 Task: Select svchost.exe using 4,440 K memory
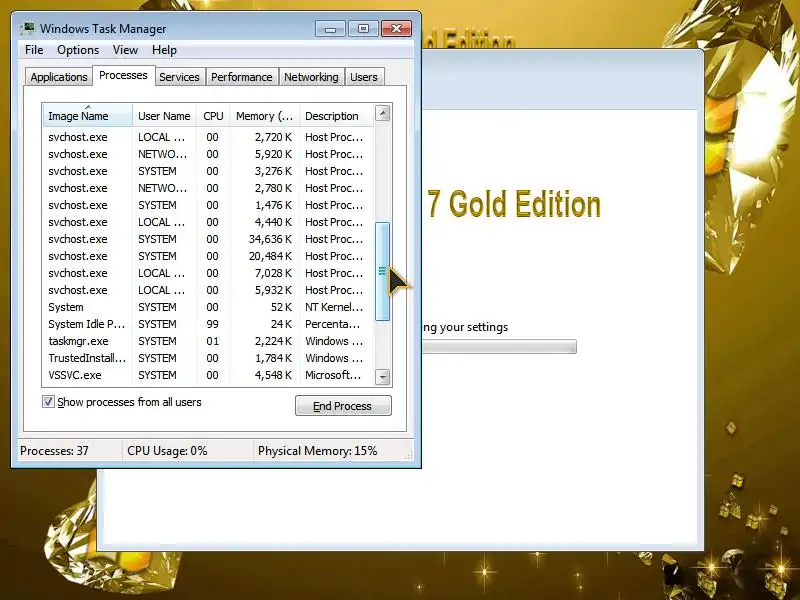pos(209,222)
